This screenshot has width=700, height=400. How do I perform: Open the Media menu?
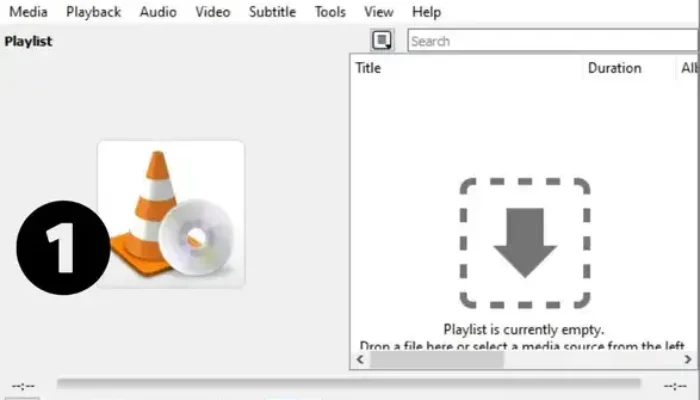pyautogui.click(x=28, y=12)
